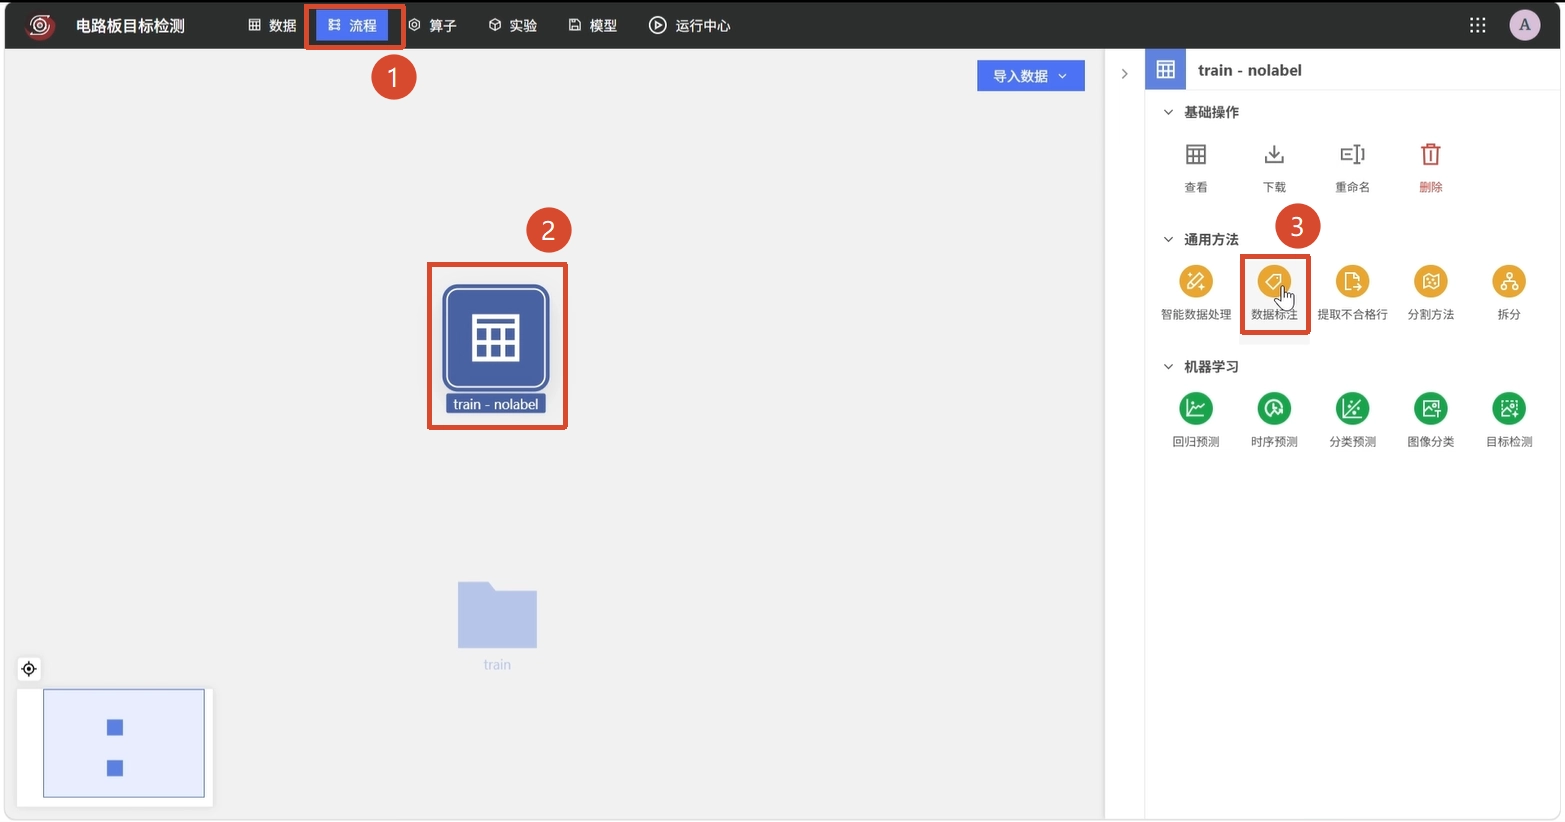Screen dimensions: 1565x822
Task: Click the red 删除 delete icon
Action: (1431, 155)
